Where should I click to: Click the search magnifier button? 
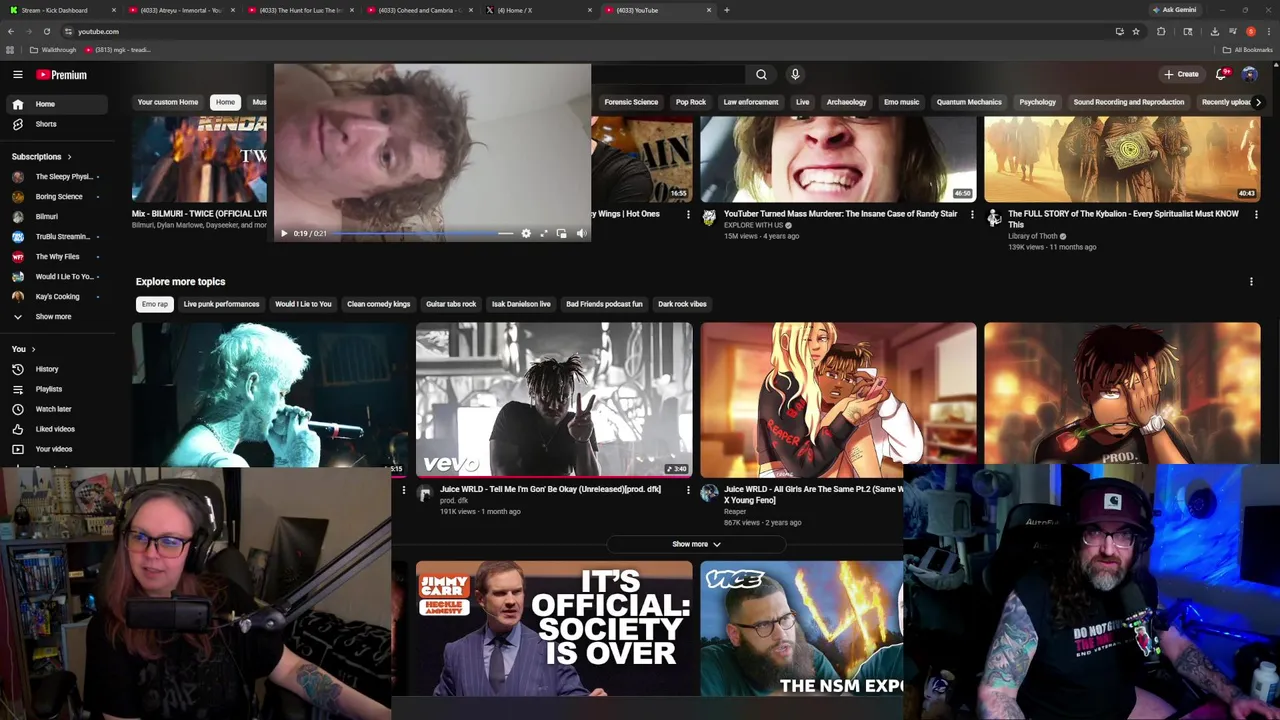coord(761,74)
